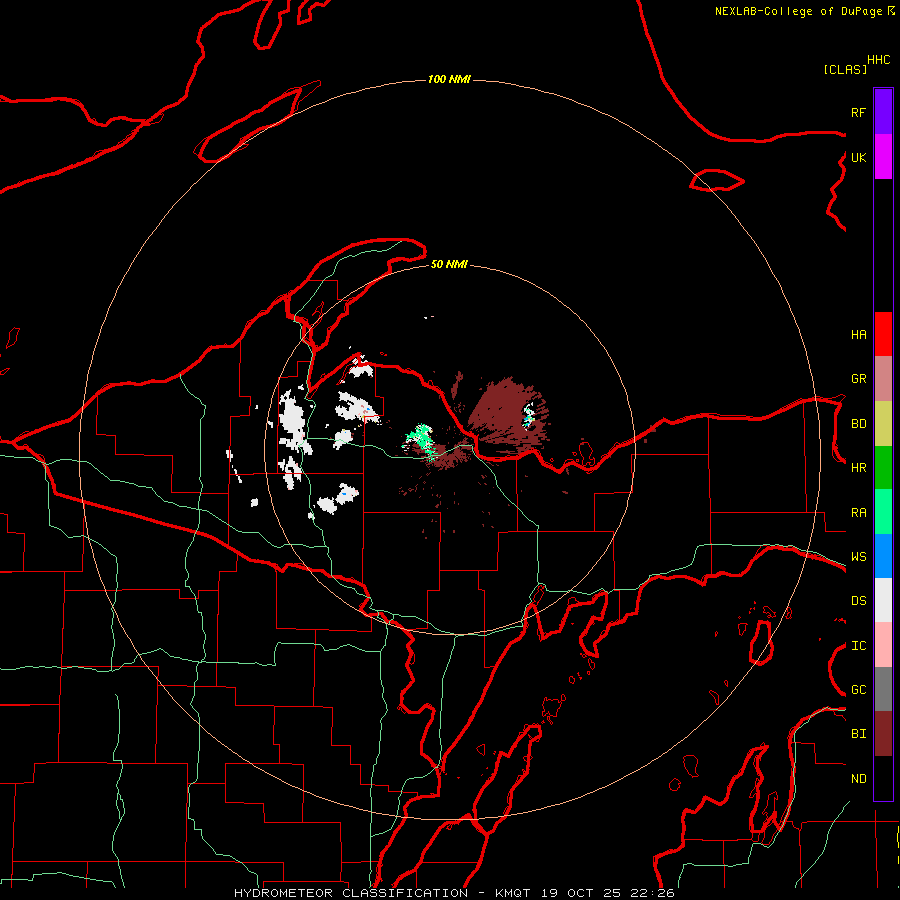Click the '19 OCT 25' date text
Image resolution: width=900 pixels, height=900 pixels.
[581, 893]
